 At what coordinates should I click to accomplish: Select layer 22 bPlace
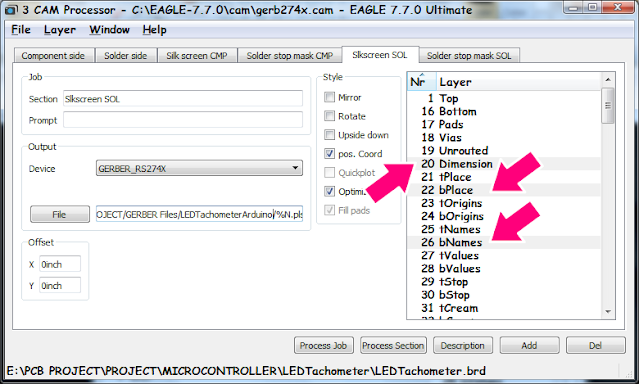504,190
